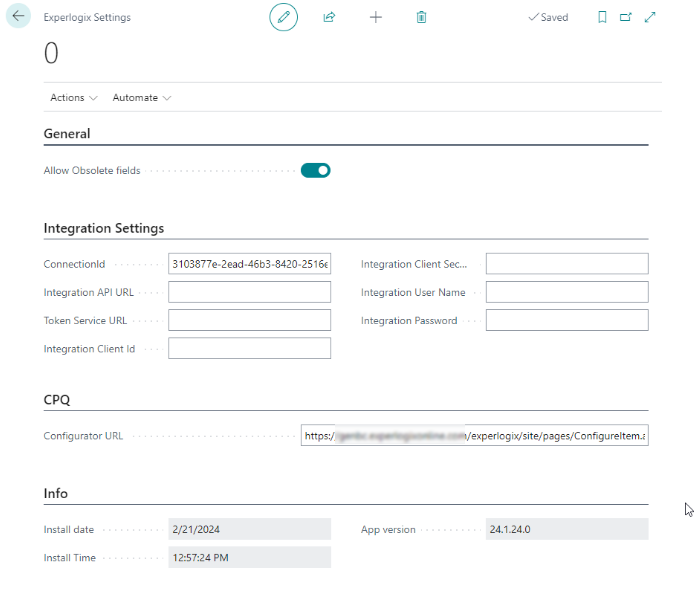Click the pencil edit icon
This screenshot has width=695, height=589.
point(284,17)
